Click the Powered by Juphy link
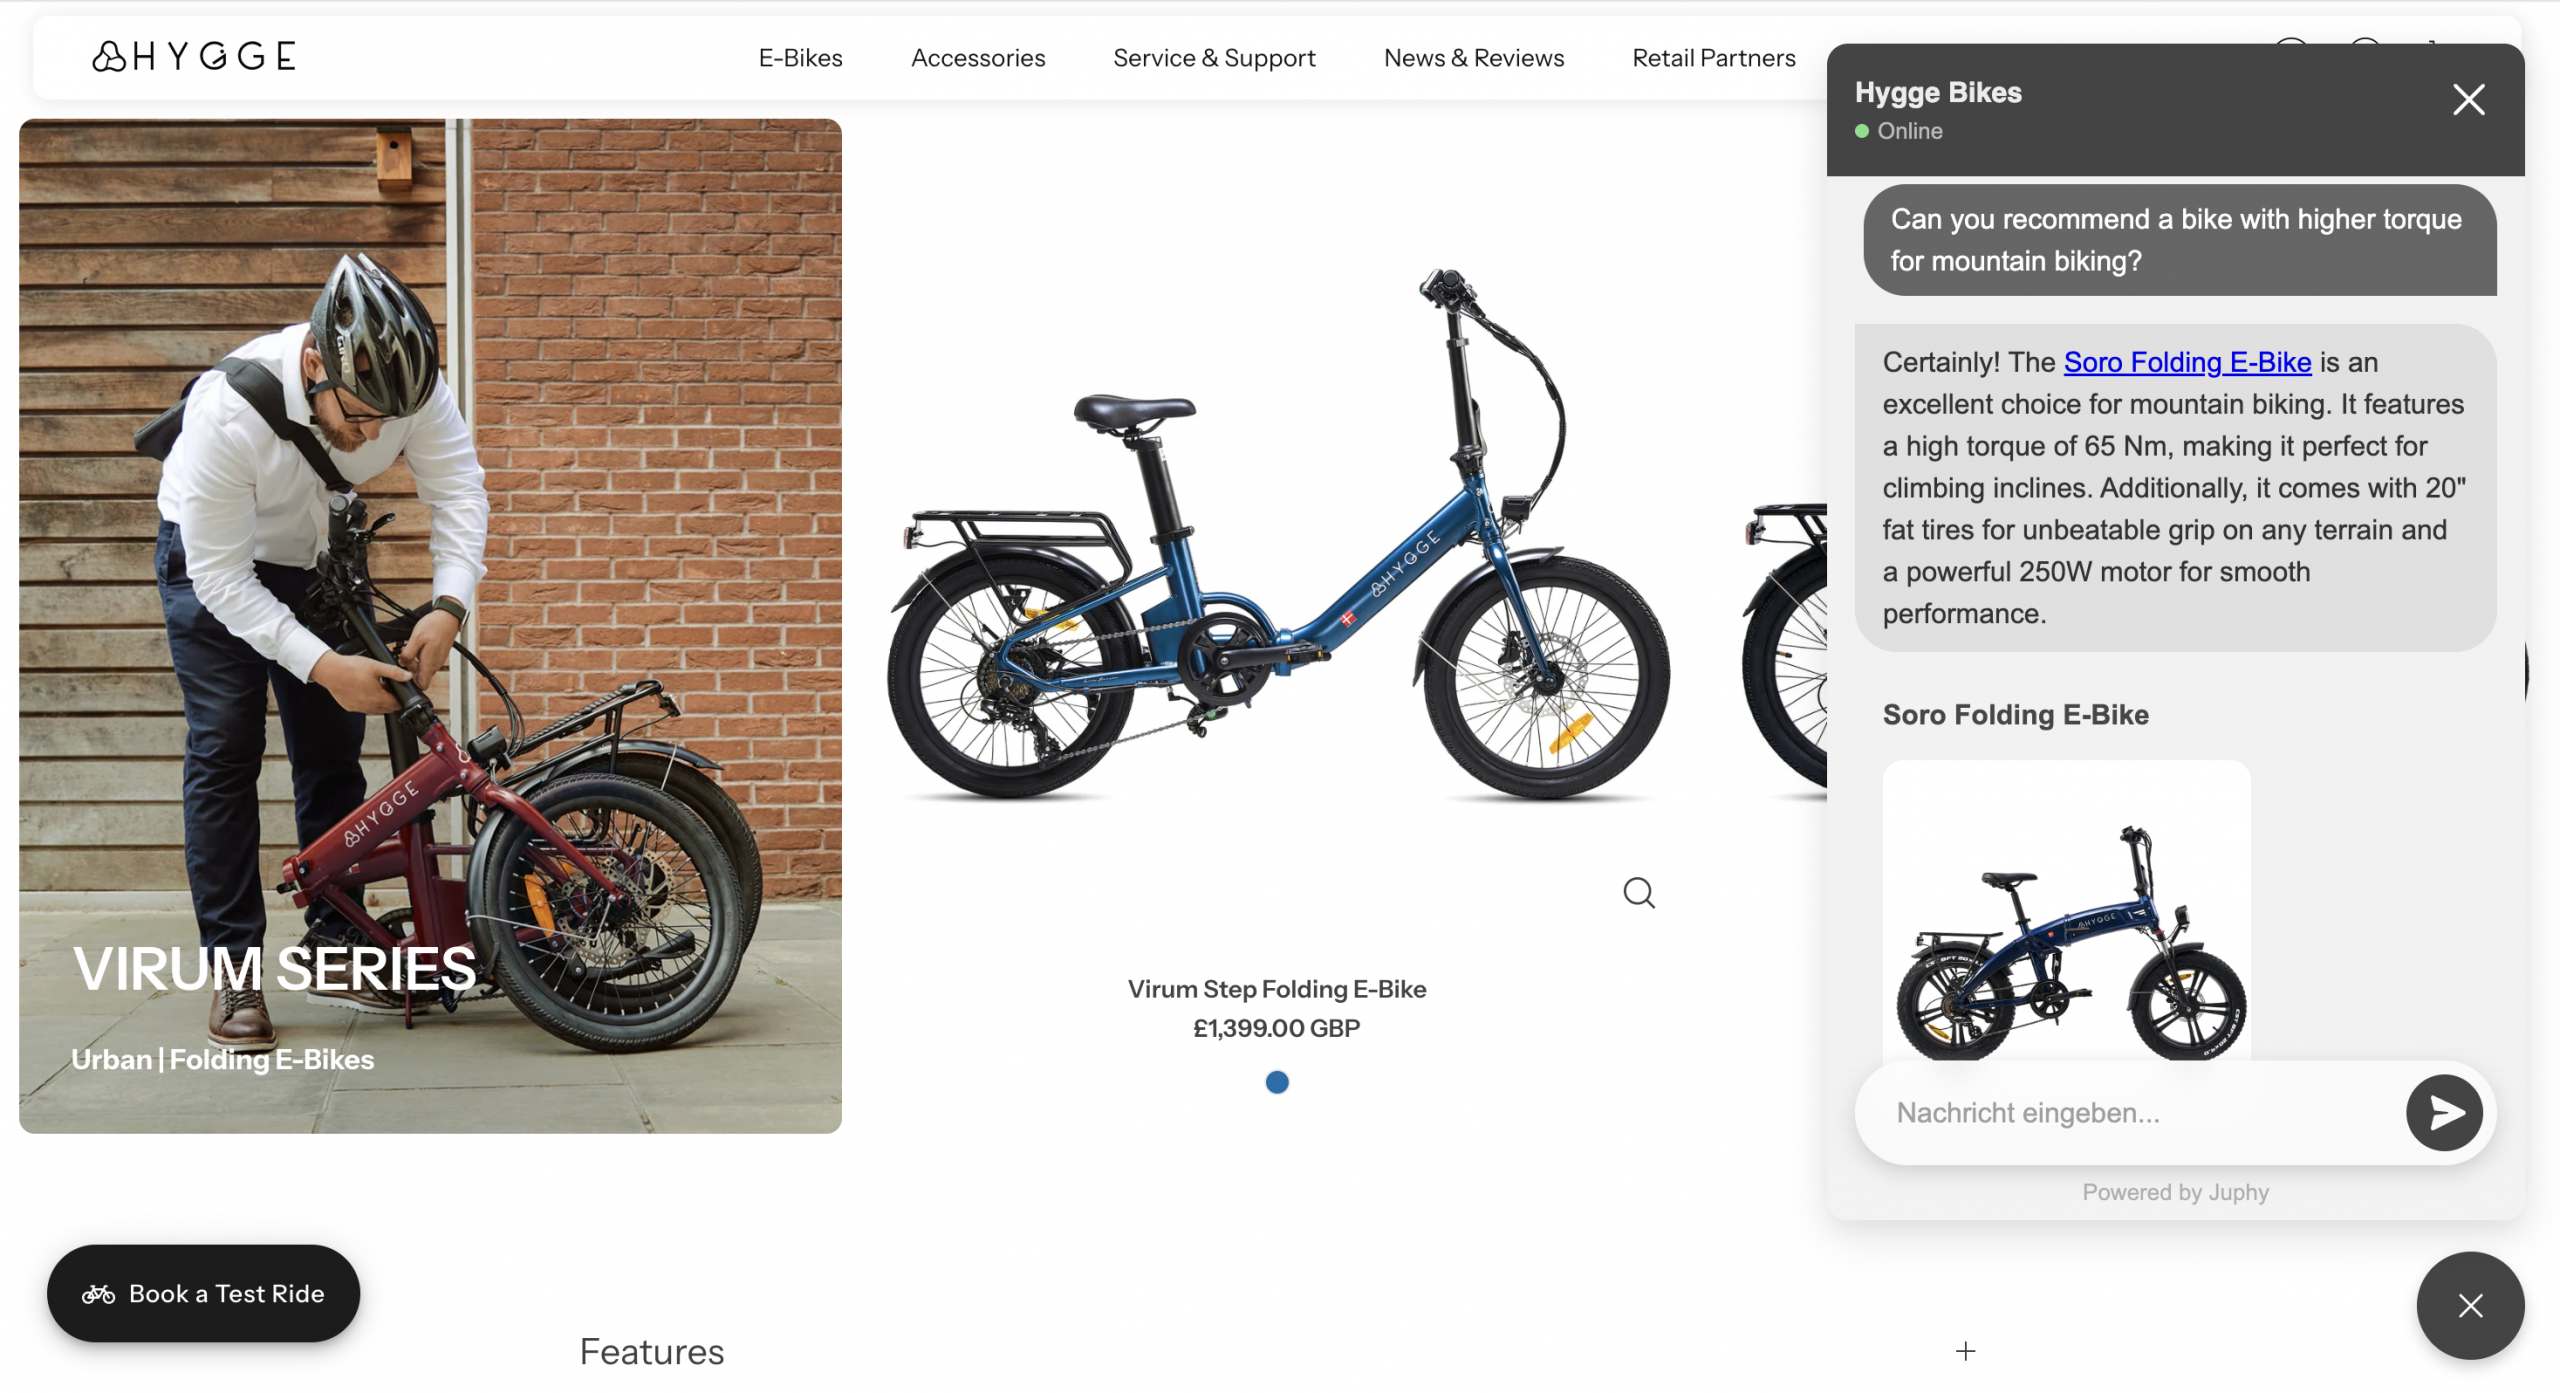This screenshot has height=1393, width=2560. tap(2175, 1192)
